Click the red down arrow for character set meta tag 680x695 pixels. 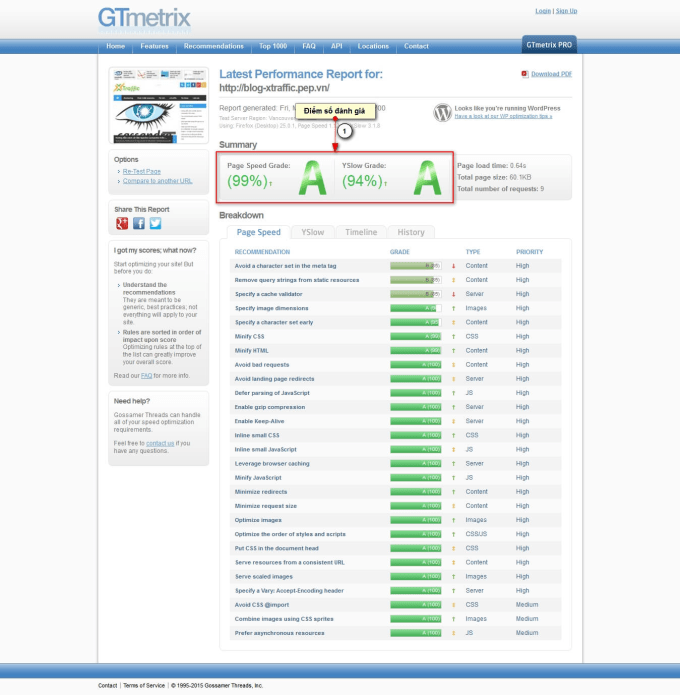tap(453, 266)
